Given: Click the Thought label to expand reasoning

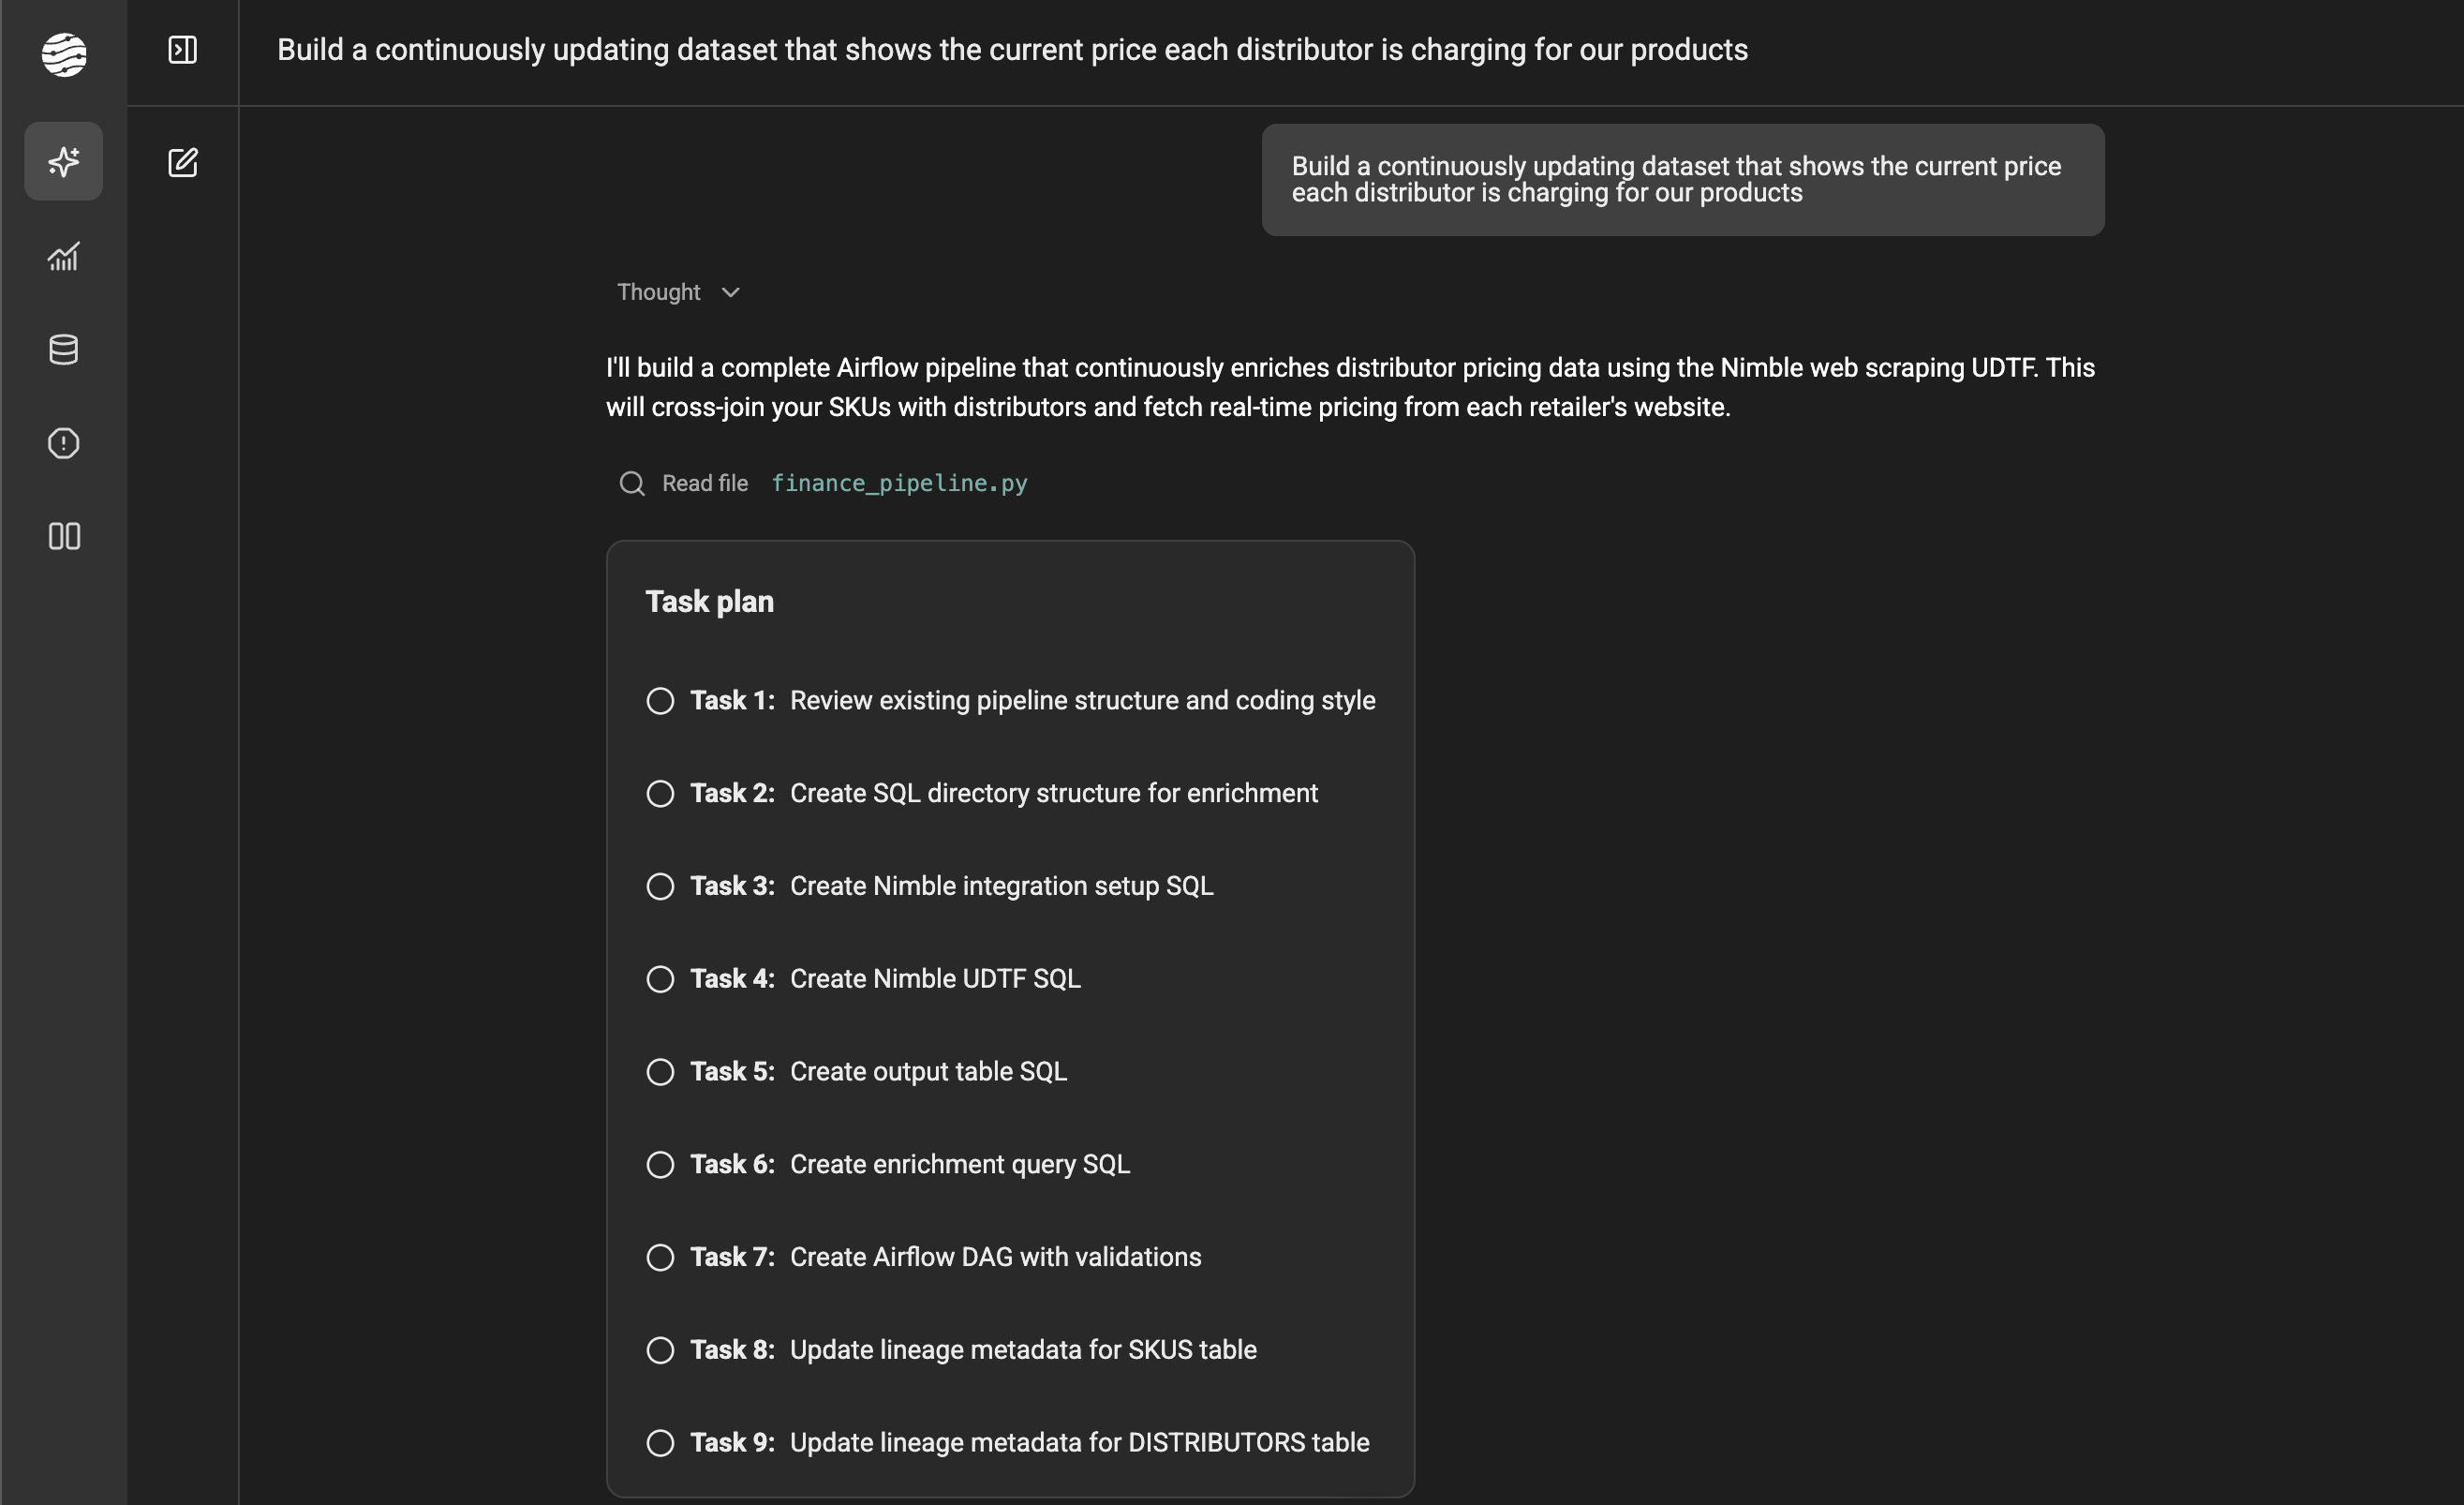Looking at the screenshot, I should click(x=658, y=292).
